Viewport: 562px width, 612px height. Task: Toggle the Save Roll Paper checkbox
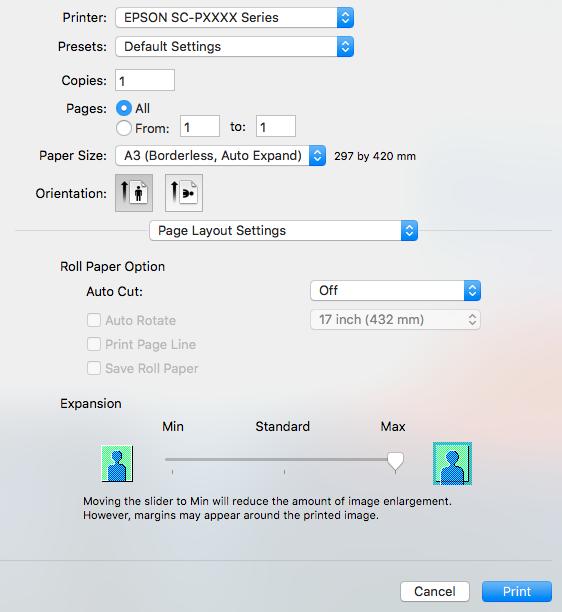tap(94, 368)
